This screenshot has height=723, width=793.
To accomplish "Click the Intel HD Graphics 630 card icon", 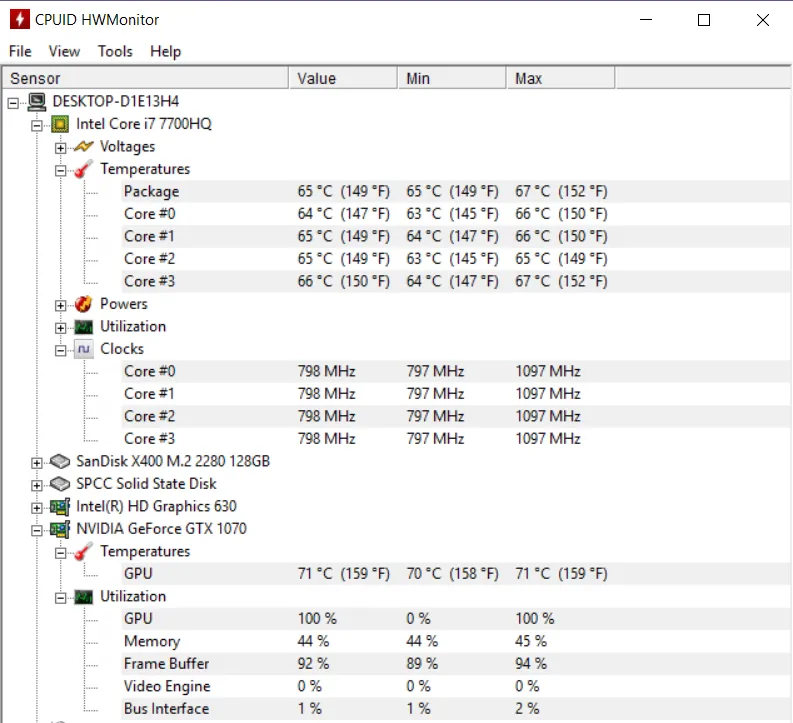I will (x=60, y=507).
